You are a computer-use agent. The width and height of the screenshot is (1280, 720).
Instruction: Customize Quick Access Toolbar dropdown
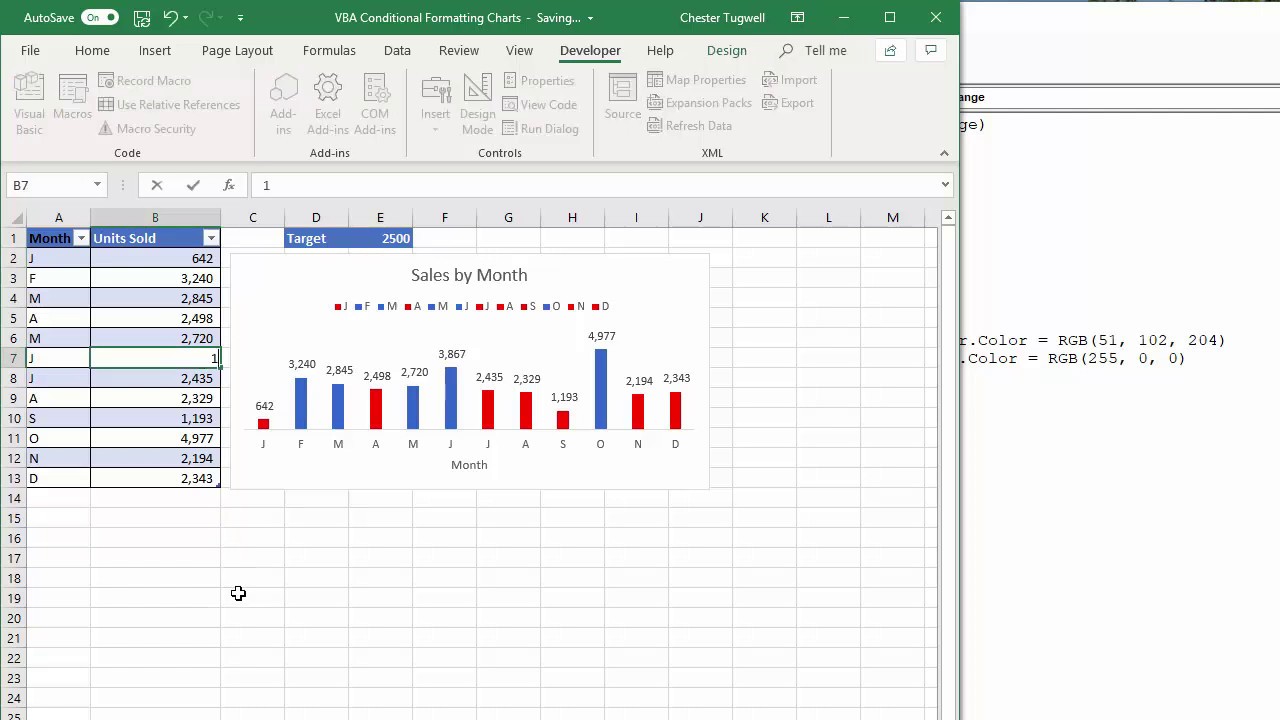(241, 18)
